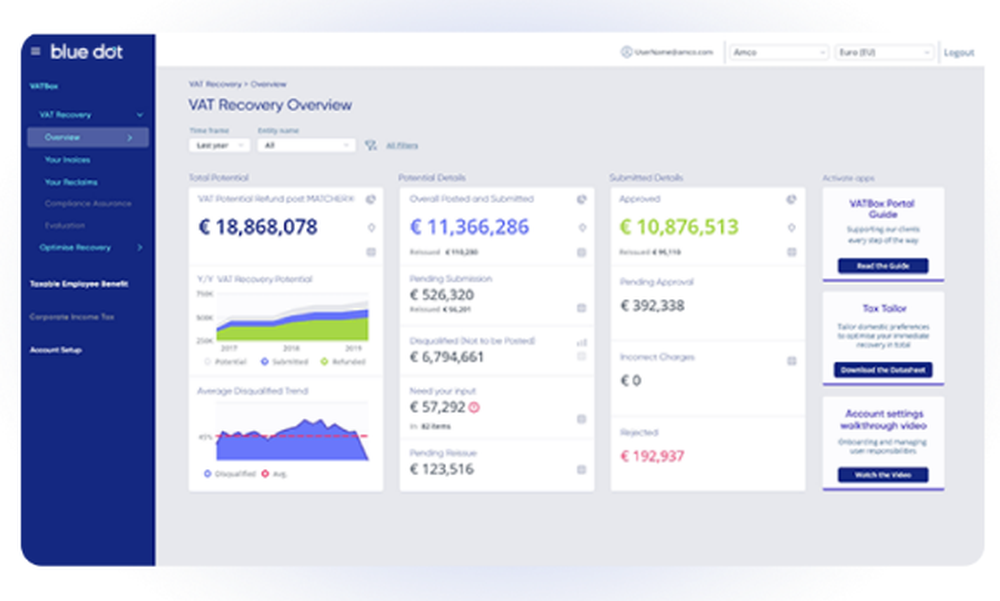Click the € 6,794,661 disqualified value
The image size is (1000, 601).
tap(446, 357)
